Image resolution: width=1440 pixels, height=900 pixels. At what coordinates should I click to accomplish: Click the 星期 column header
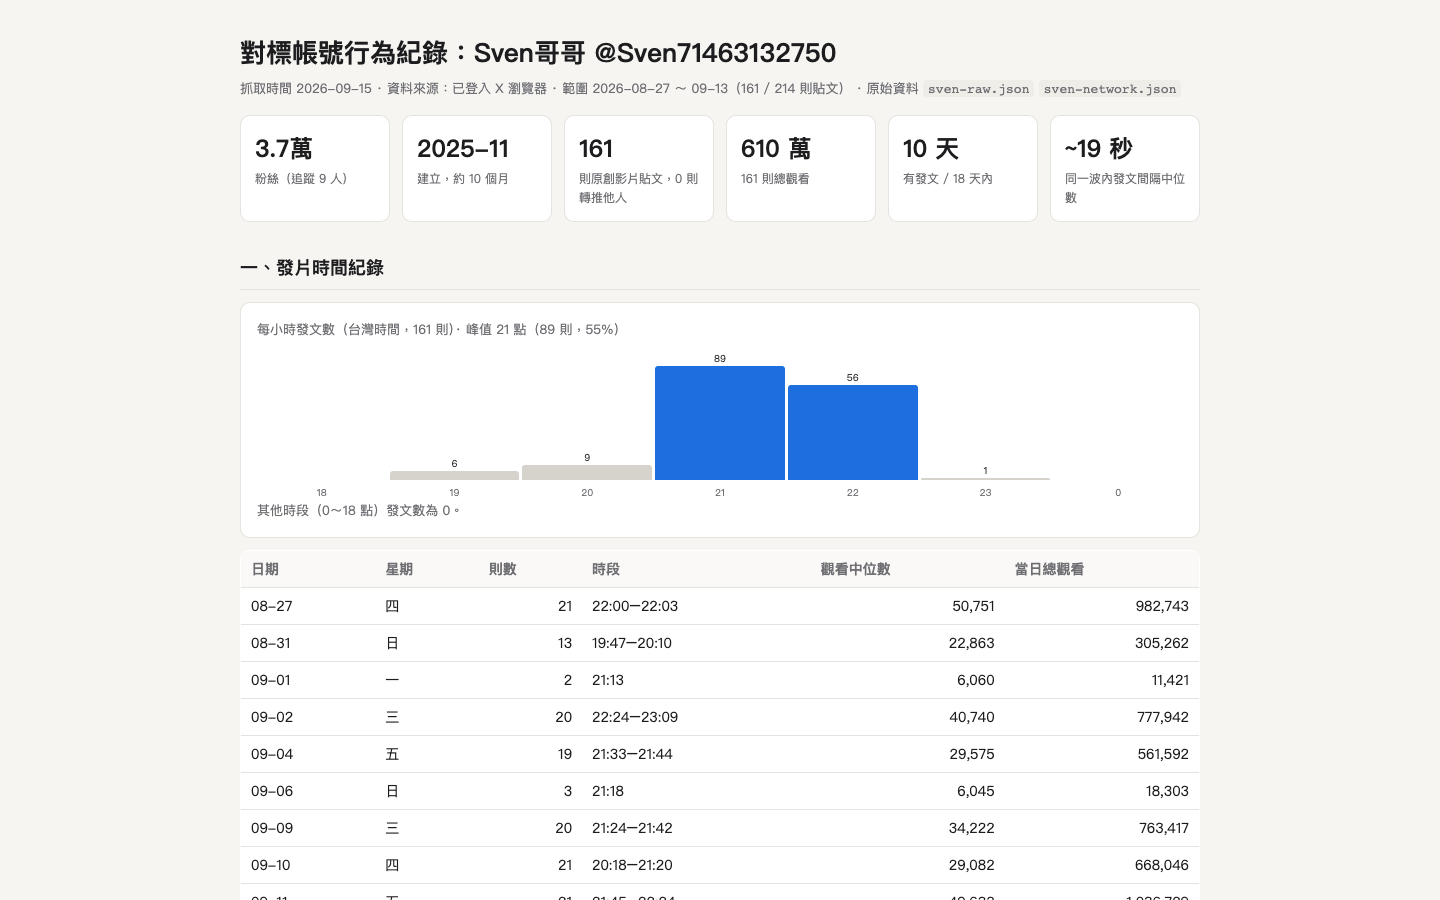(399, 569)
